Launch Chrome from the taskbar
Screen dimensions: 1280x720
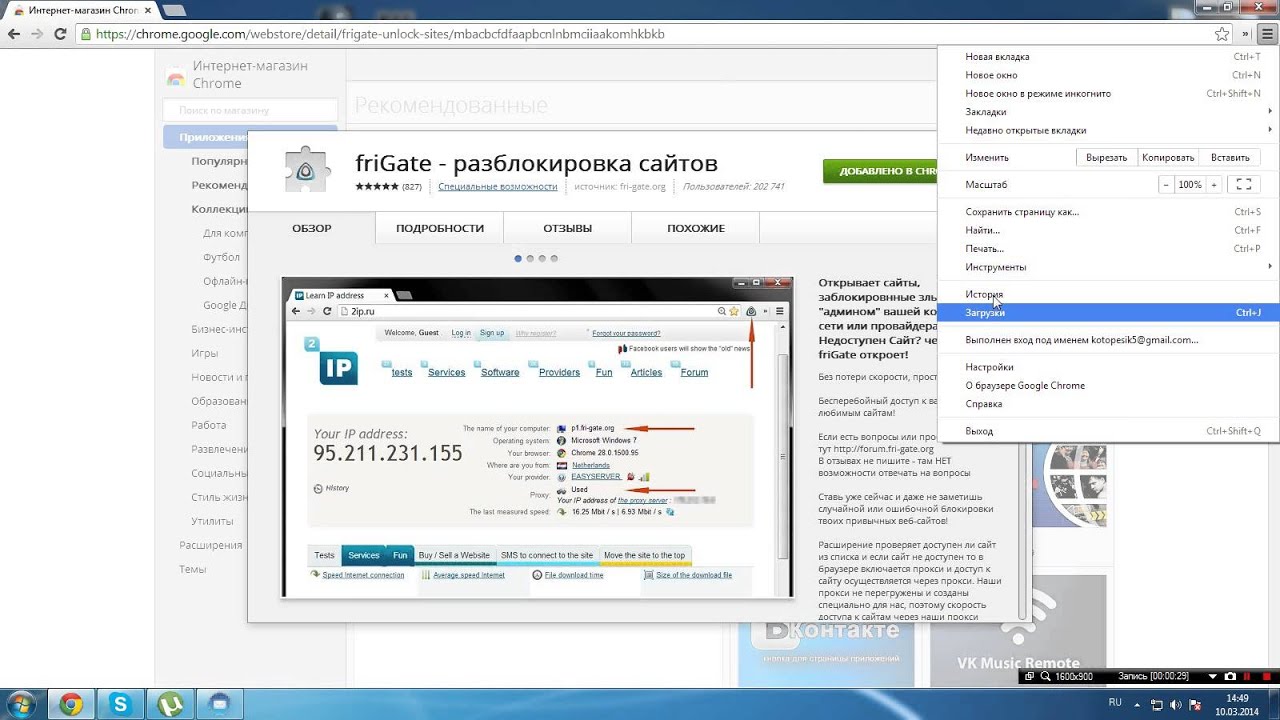click(70, 704)
